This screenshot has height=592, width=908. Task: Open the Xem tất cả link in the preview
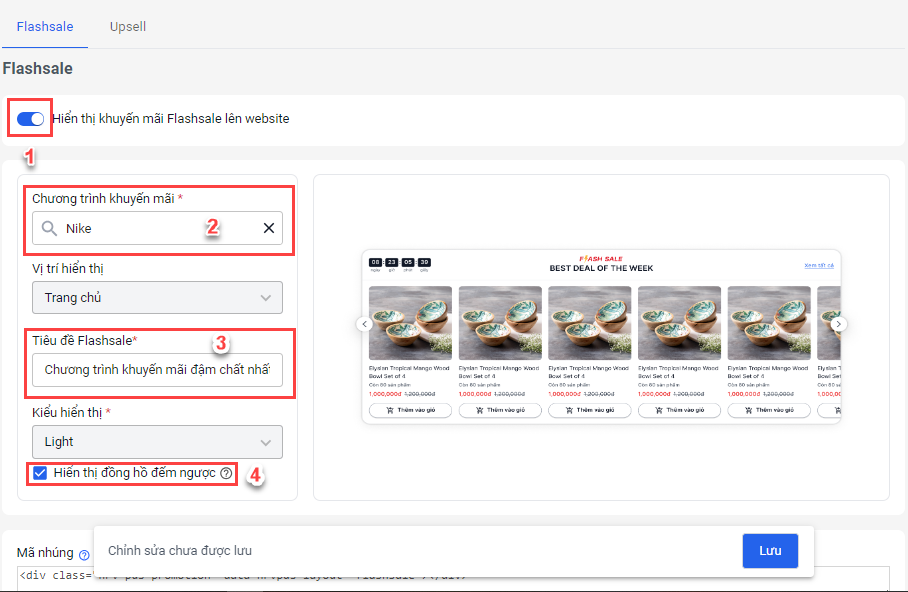819,265
